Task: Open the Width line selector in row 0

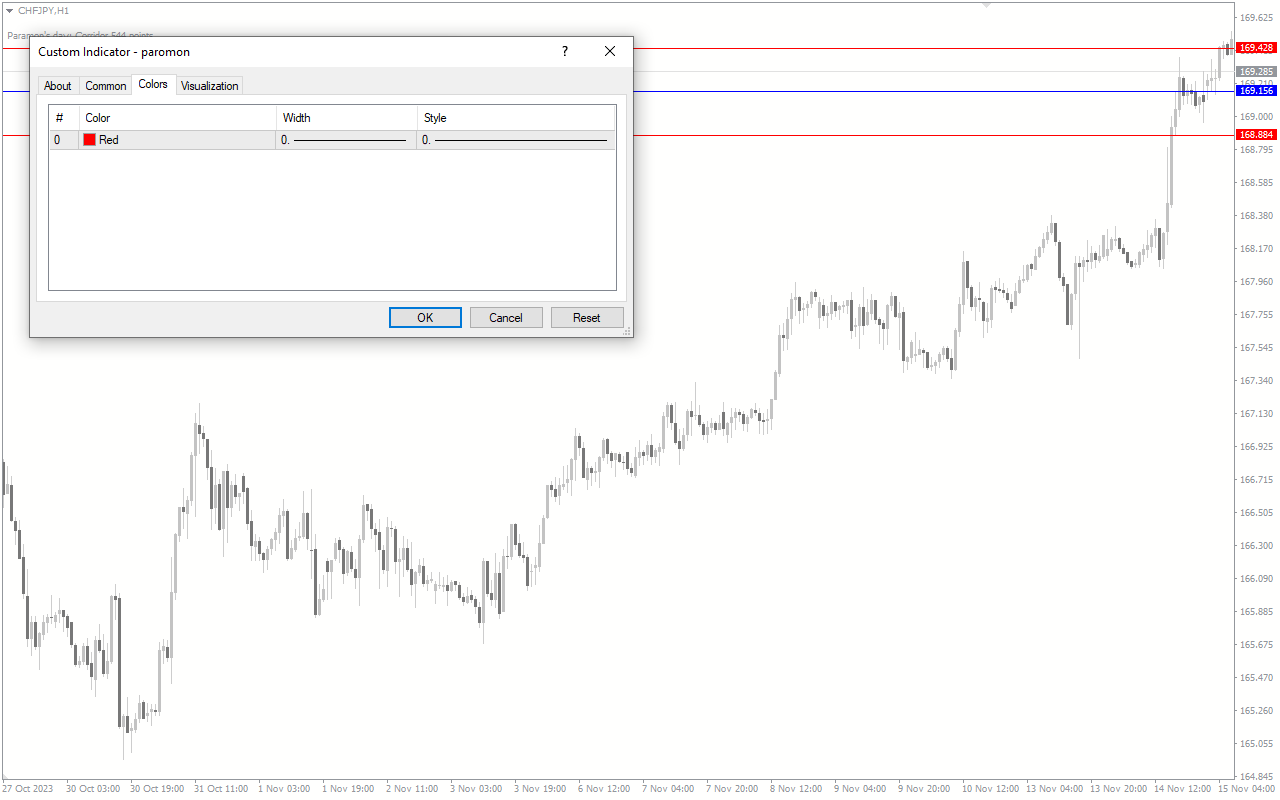Action: [x=347, y=140]
